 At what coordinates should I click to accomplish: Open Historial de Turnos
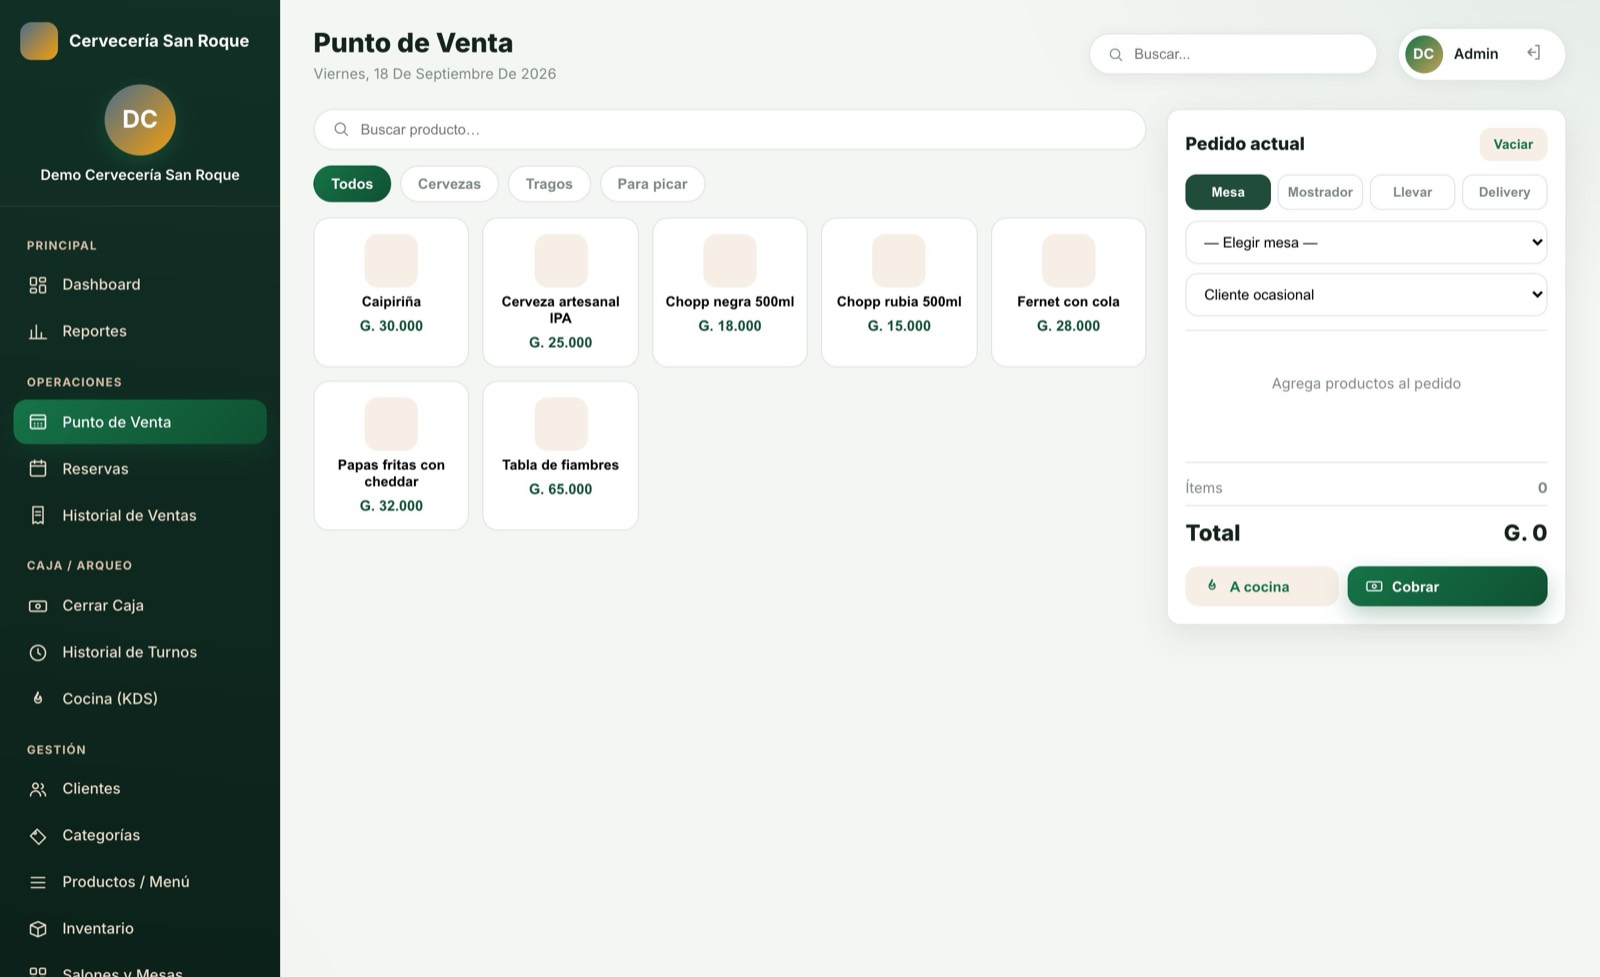[140, 653]
